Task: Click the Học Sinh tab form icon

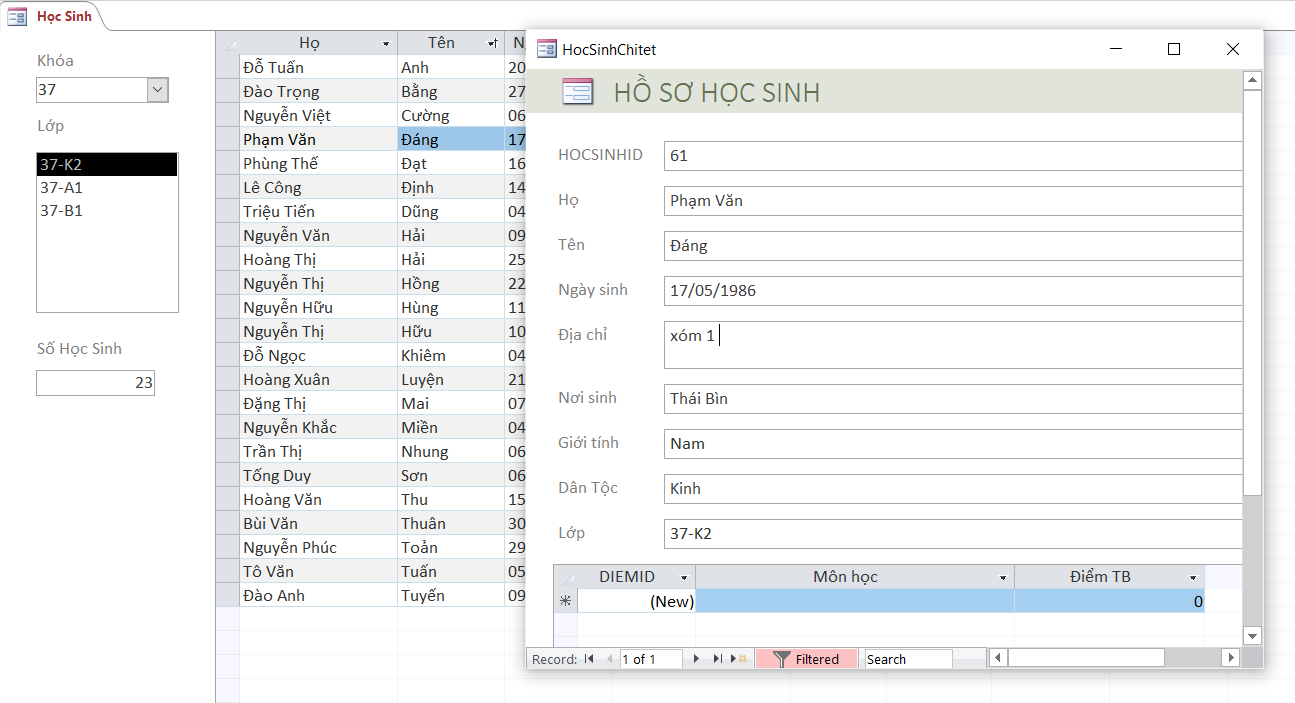Action: point(17,16)
